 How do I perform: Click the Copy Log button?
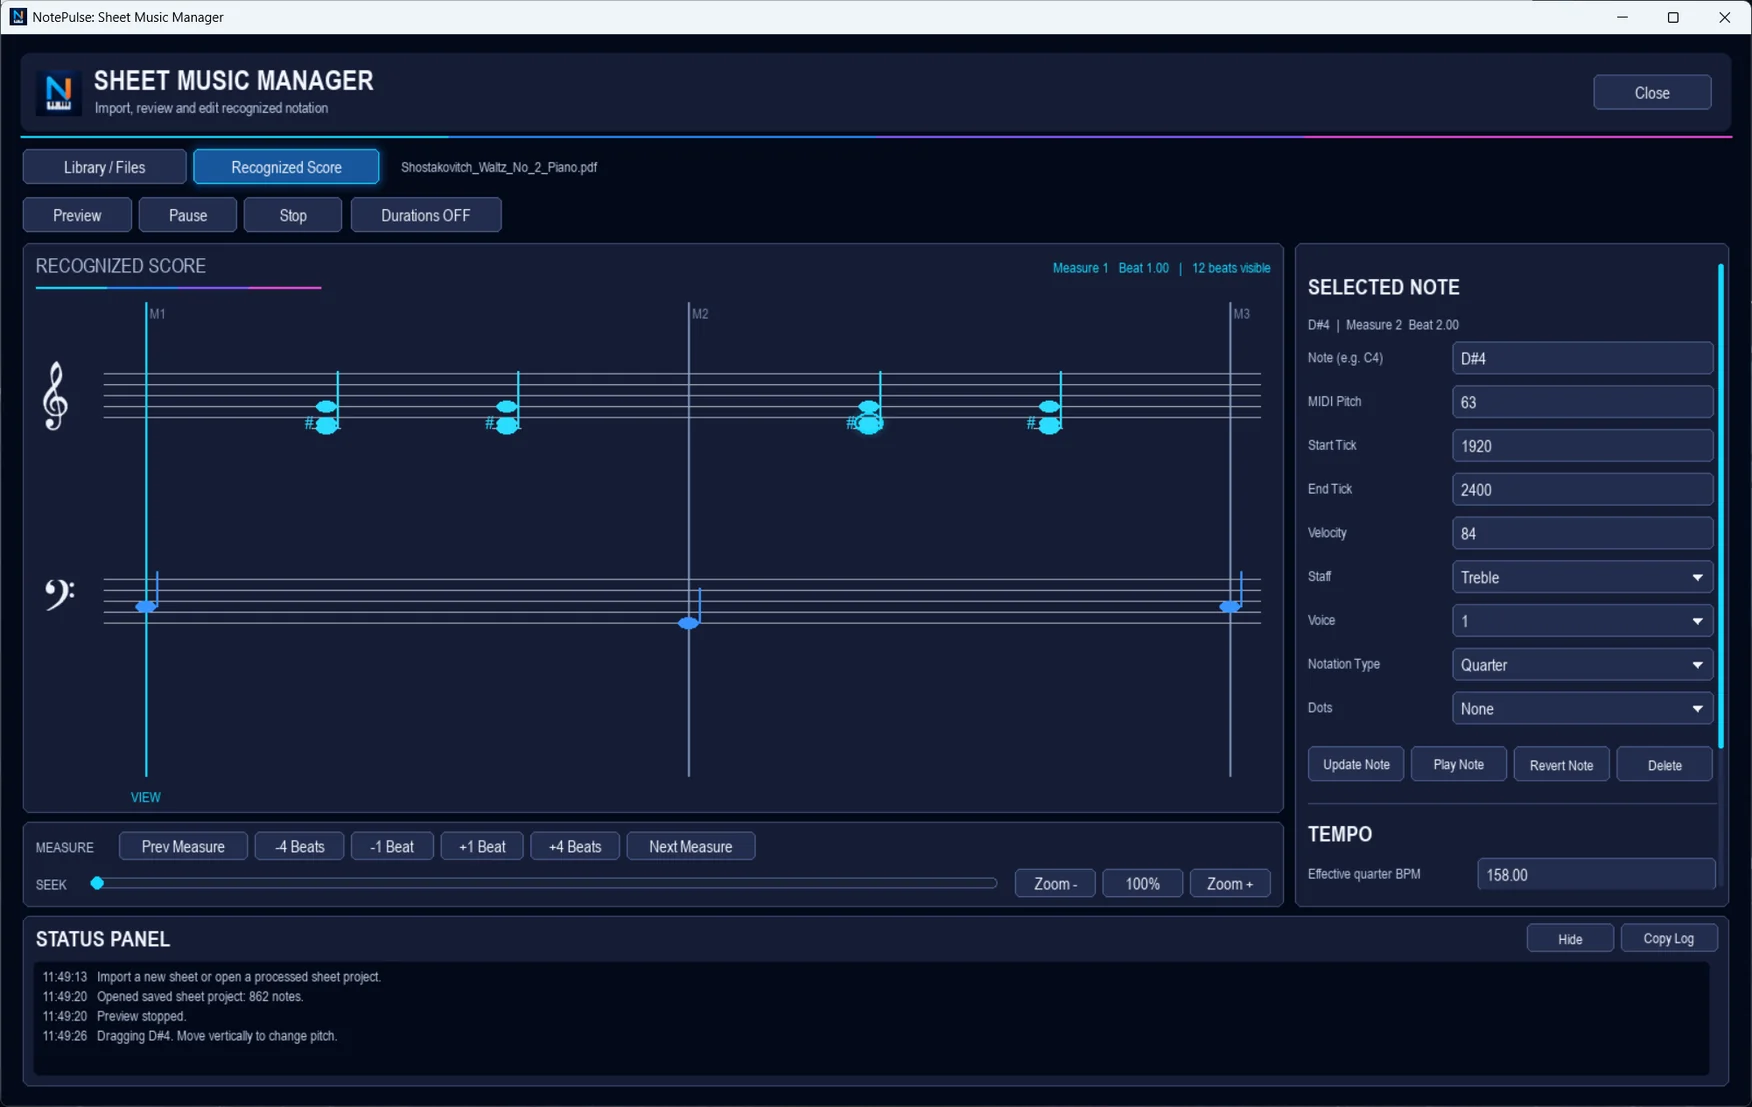coord(1668,938)
